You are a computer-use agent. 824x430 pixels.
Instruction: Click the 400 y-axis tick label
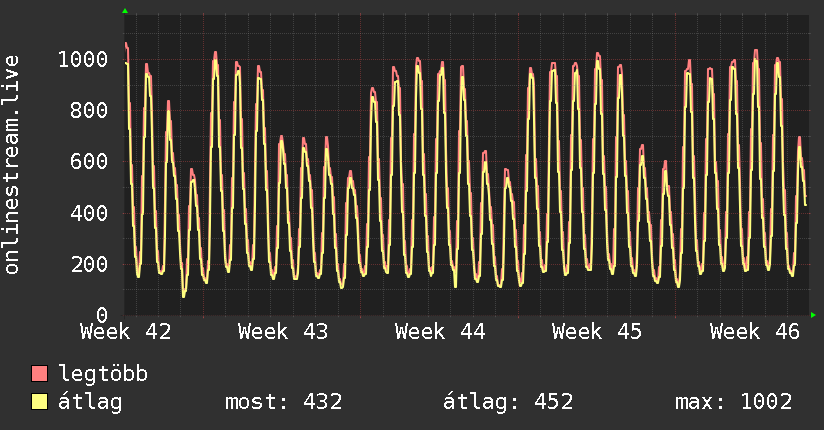[89, 213]
